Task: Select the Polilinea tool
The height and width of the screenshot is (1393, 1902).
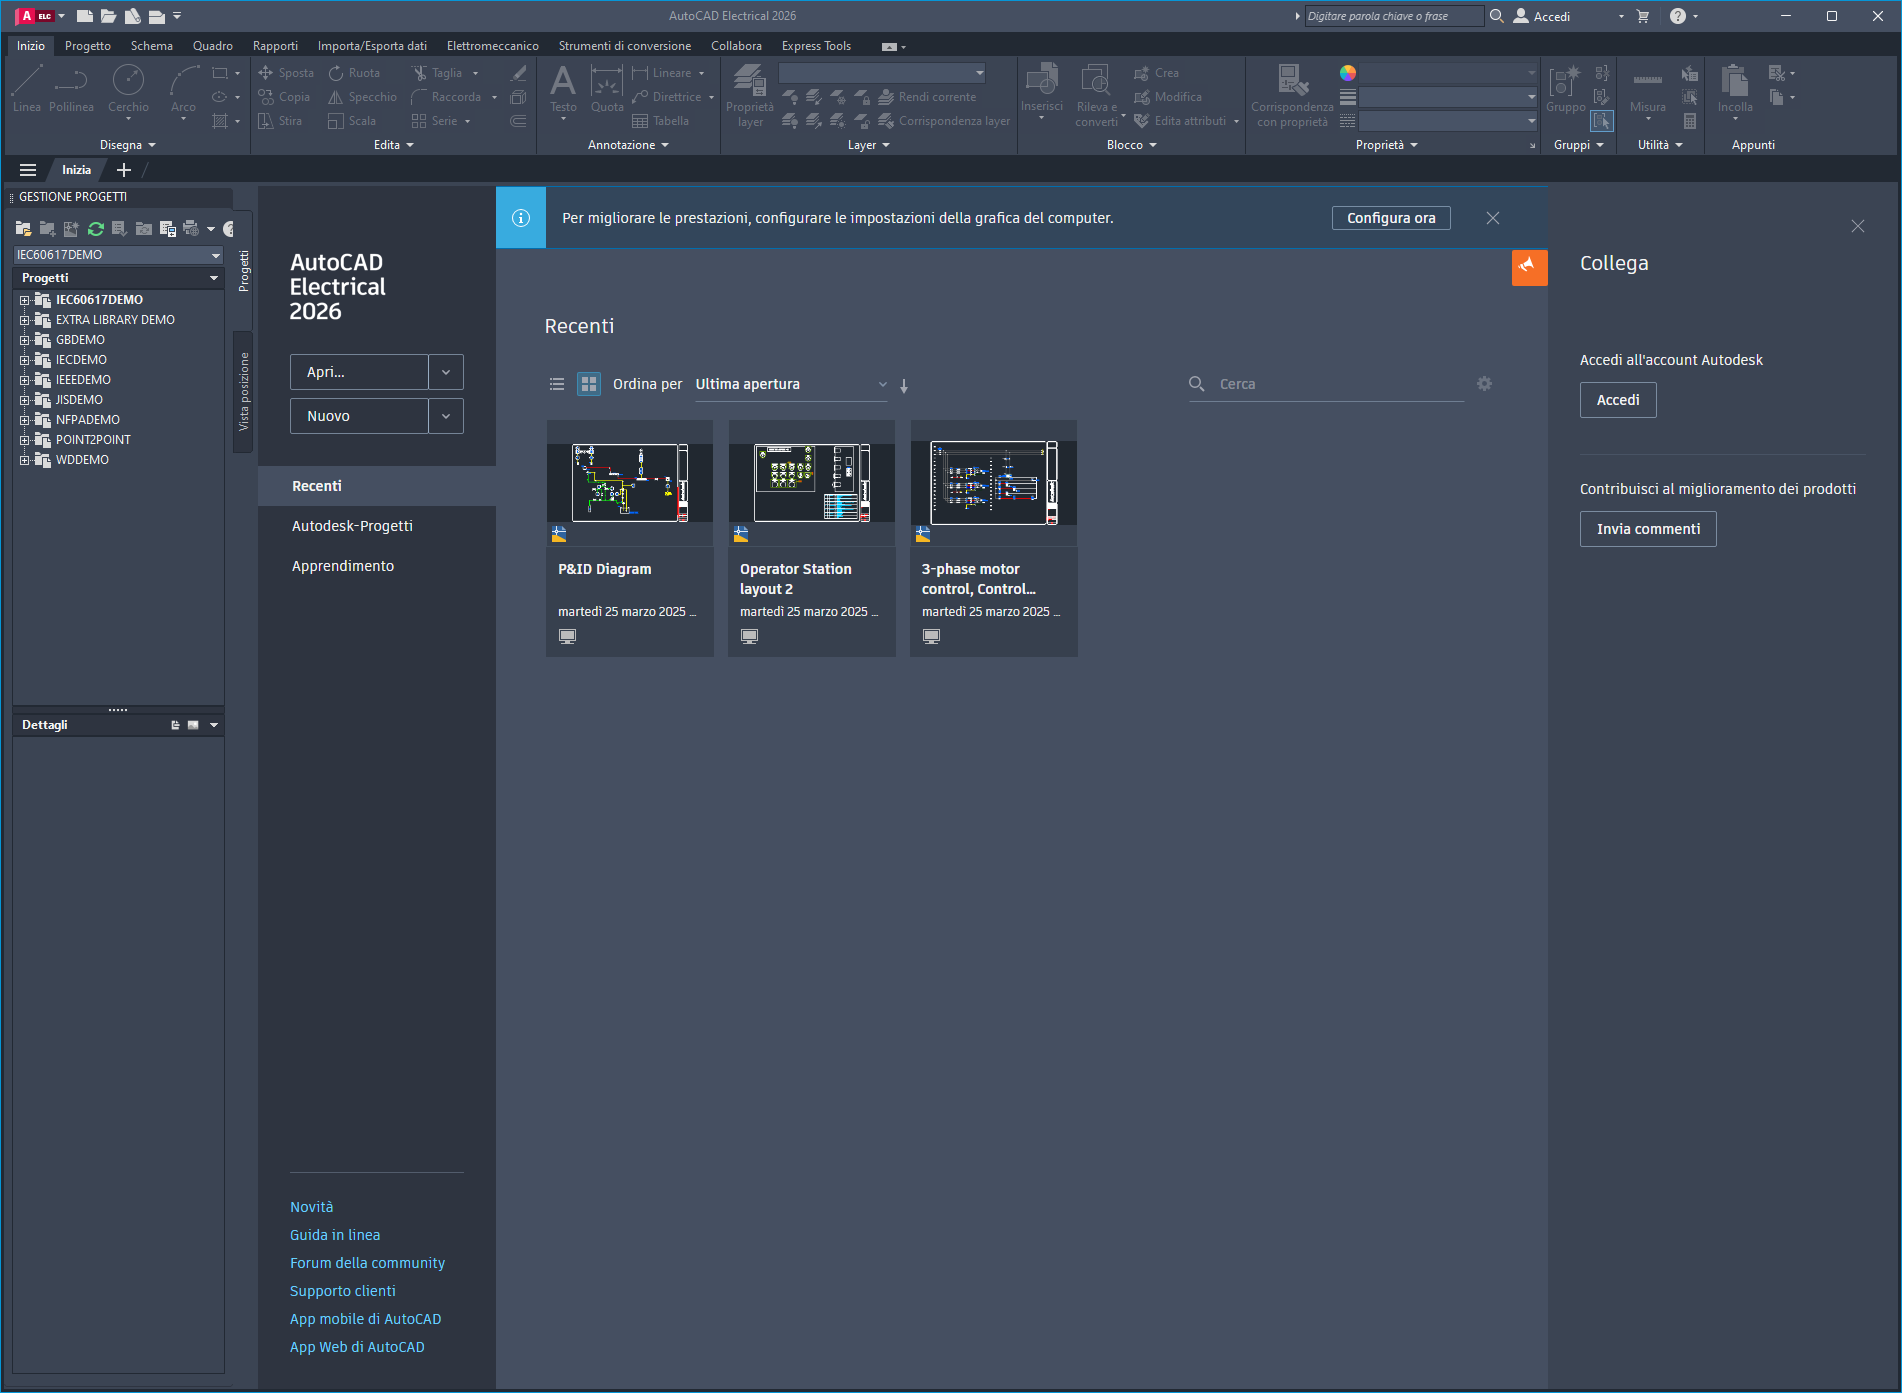Action: click(x=71, y=89)
